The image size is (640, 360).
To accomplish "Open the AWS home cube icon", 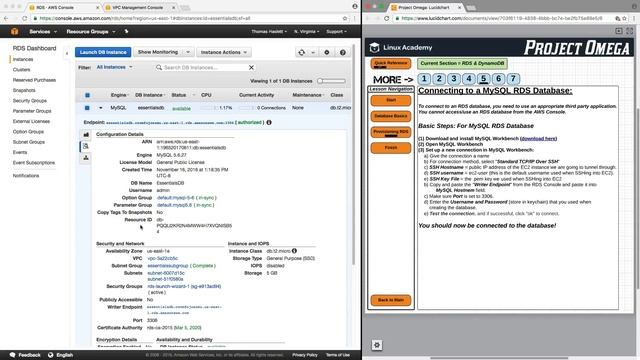I will [15, 31].
